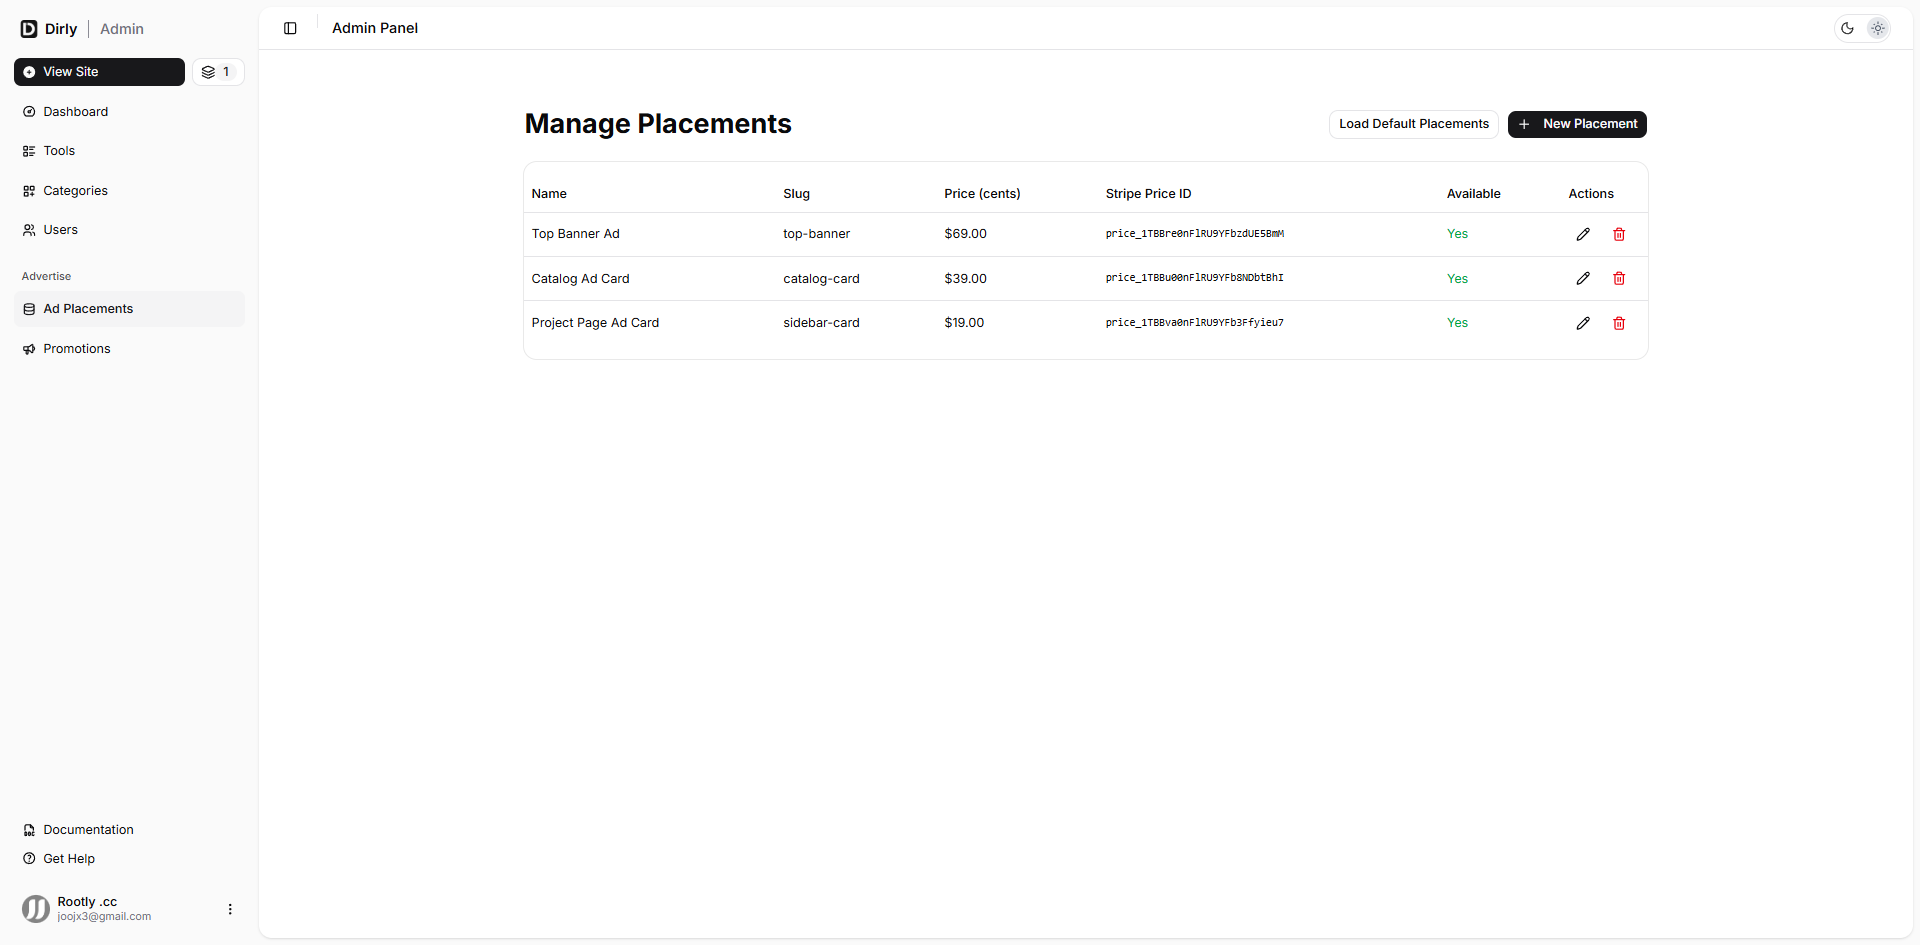Open the user account options menu

pos(230,909)
